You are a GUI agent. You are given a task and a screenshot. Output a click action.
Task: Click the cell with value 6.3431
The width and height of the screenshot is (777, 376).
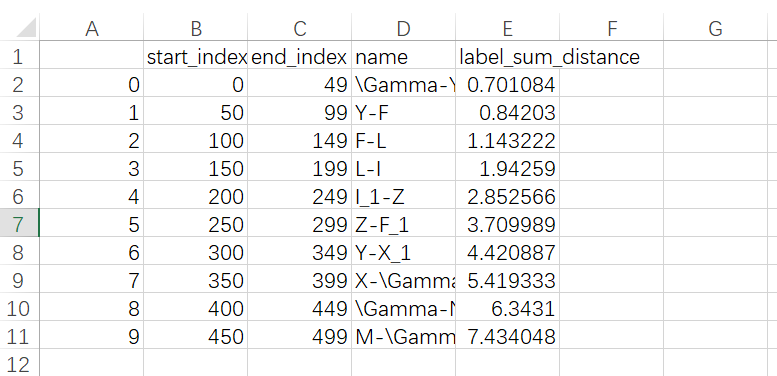(507, 309)
